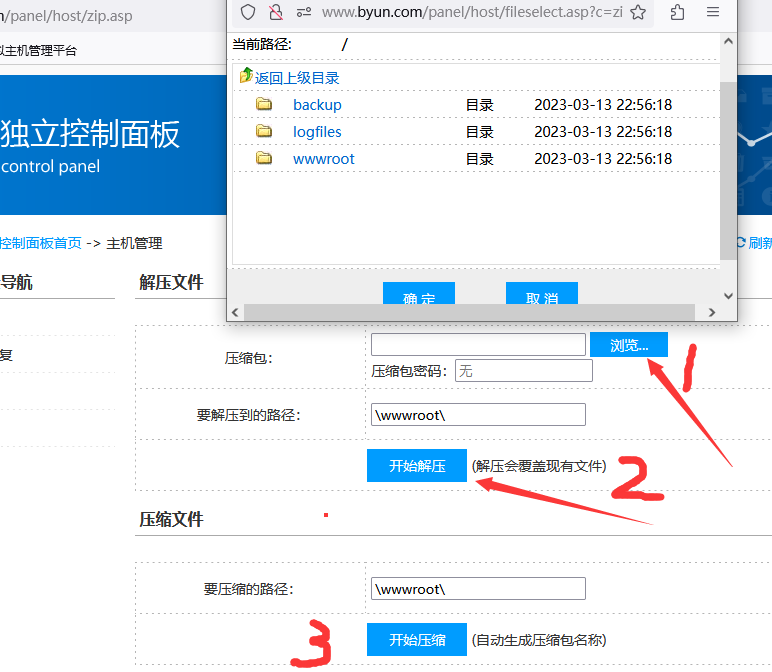Click the backup folder icon
This screenshot has height=672, width=772.
[x=264, y=105]
